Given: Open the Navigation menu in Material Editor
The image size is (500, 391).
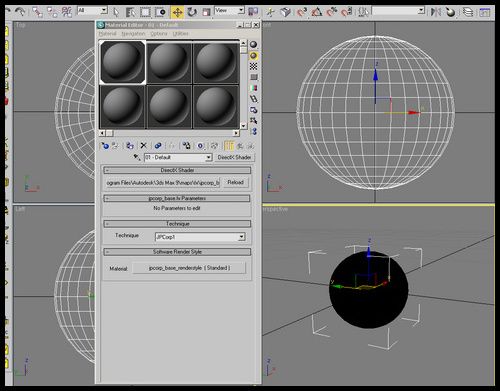Looking at the screenshot, I should pos(133,34).
